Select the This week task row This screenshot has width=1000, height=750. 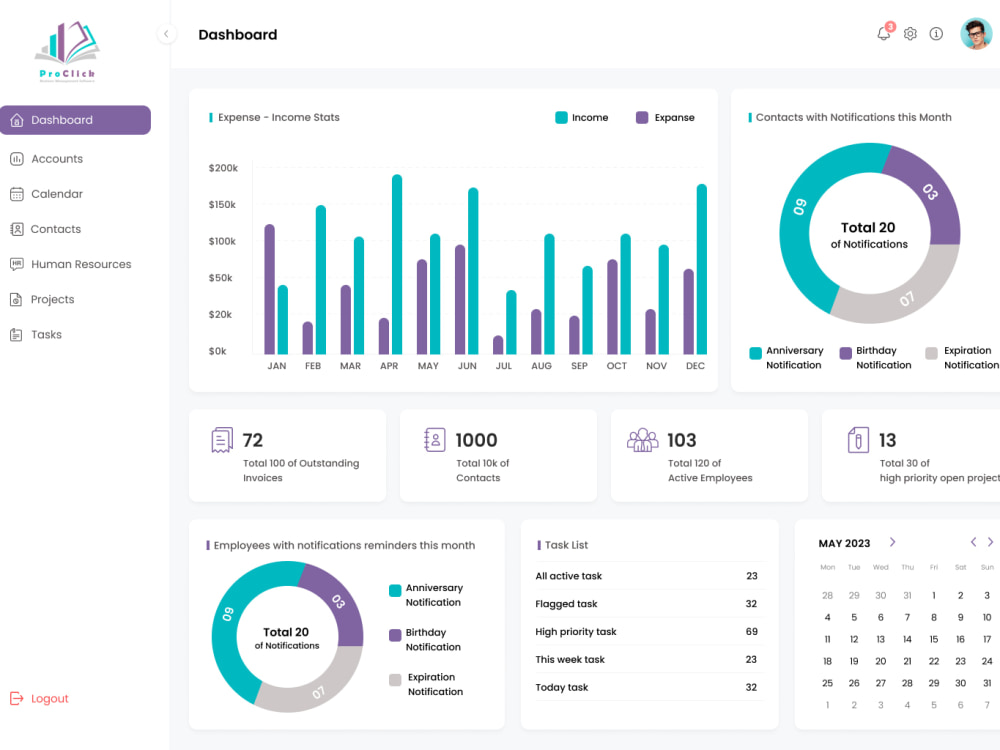point(649,659)
